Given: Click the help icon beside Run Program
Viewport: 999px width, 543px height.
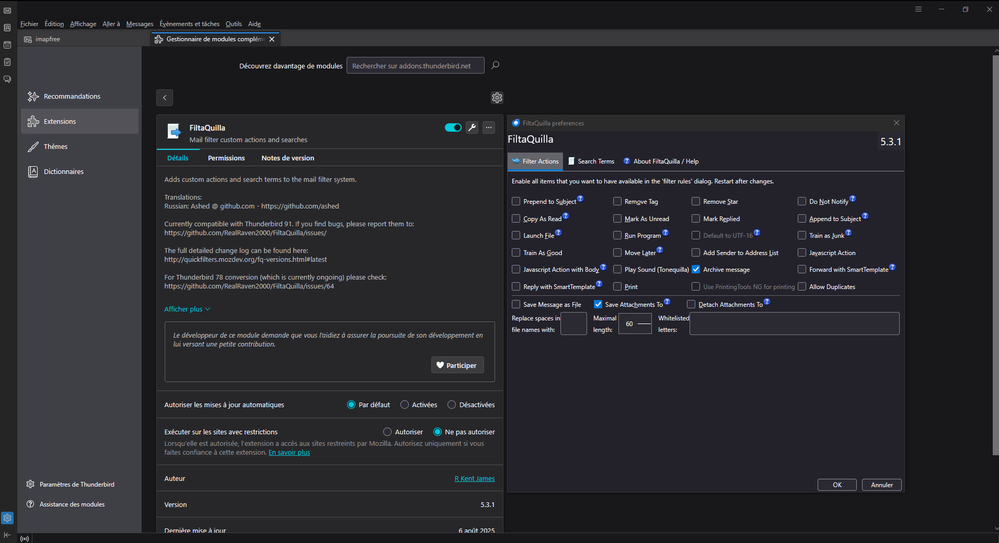Looking at the screenshot, I should (665, 234).
